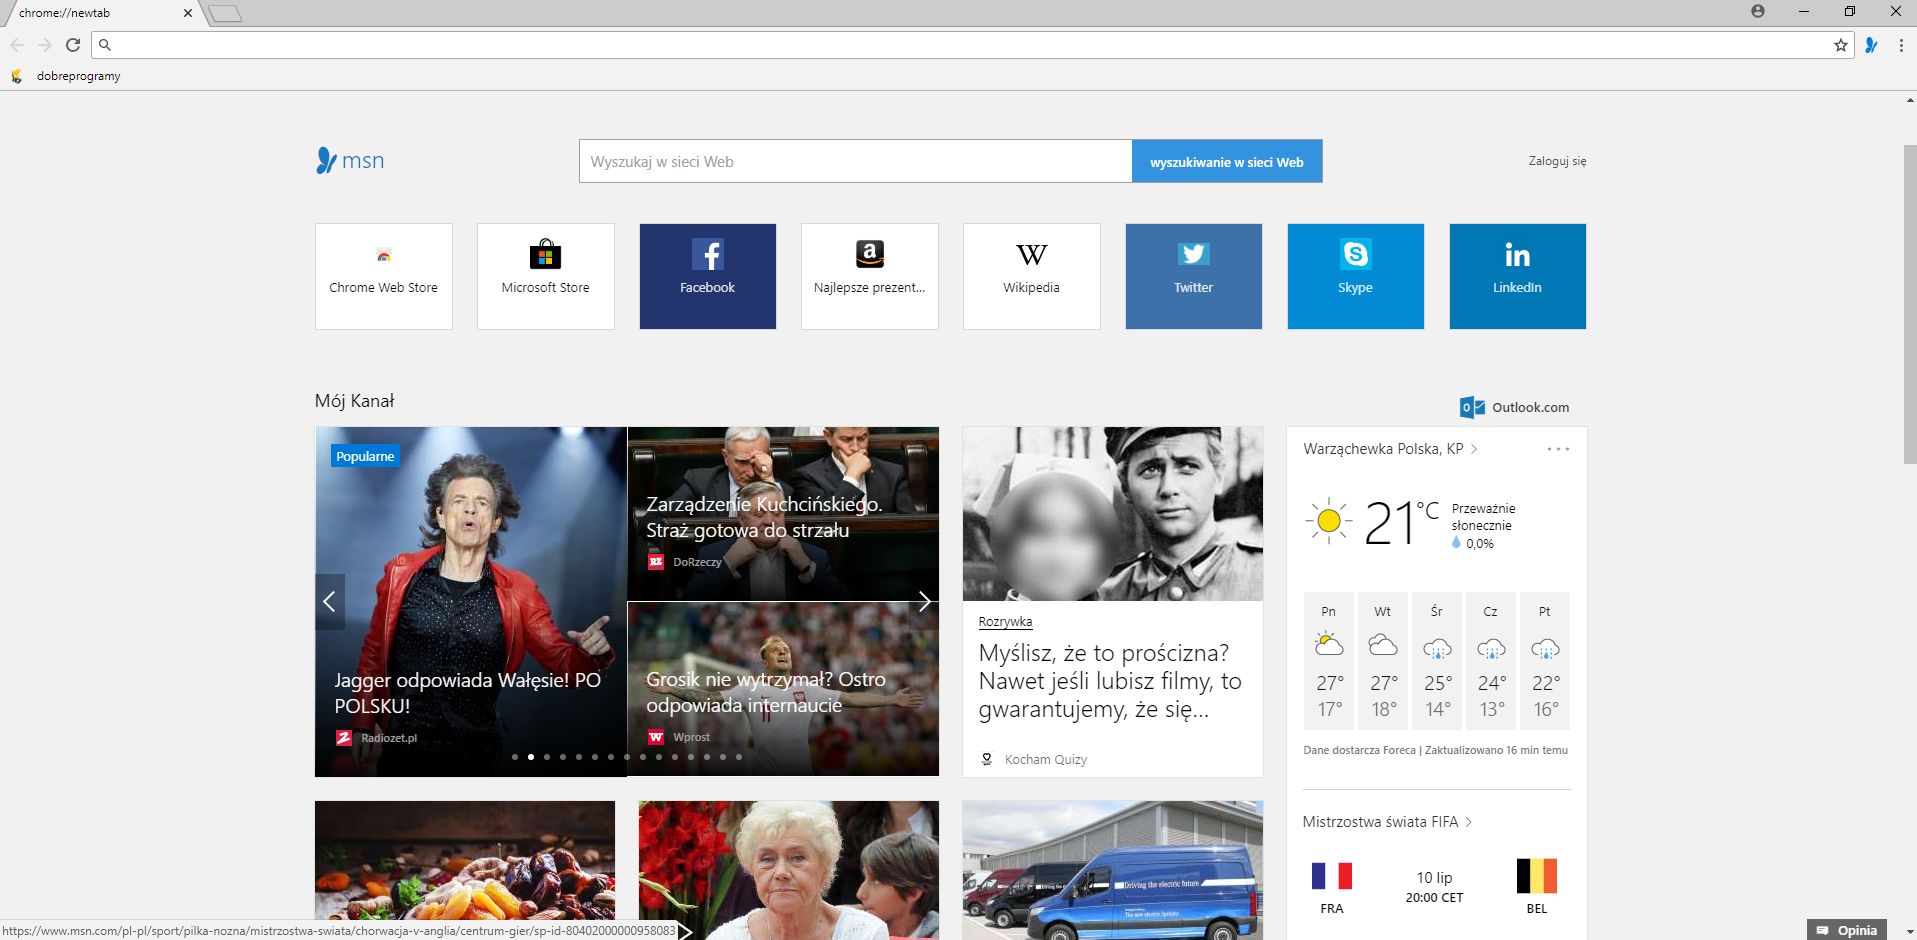
Task: Bookmark this page with the star icon
Action: click(1840, 45)
